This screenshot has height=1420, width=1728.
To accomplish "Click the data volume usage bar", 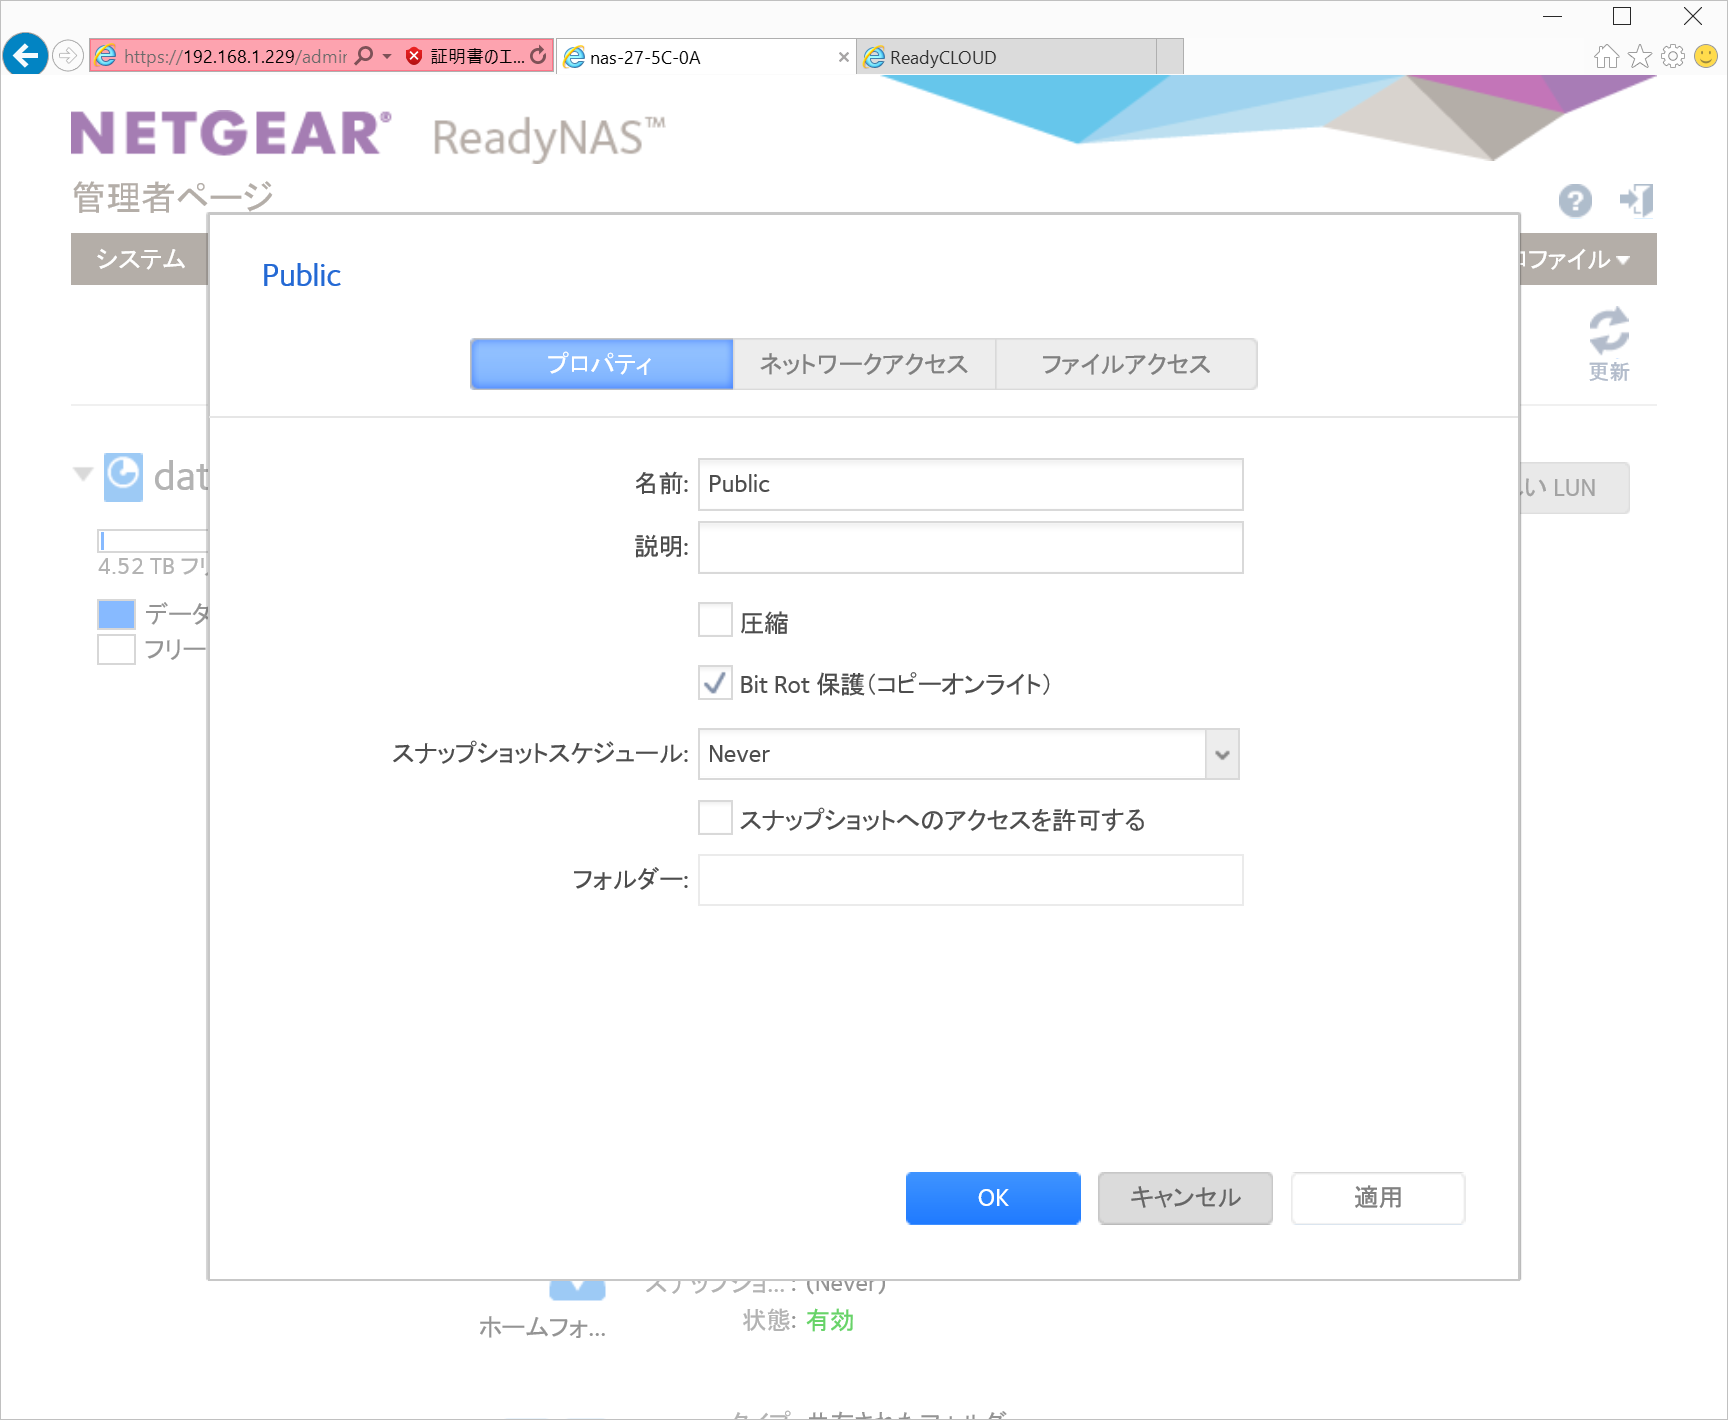I will point(152,541).
